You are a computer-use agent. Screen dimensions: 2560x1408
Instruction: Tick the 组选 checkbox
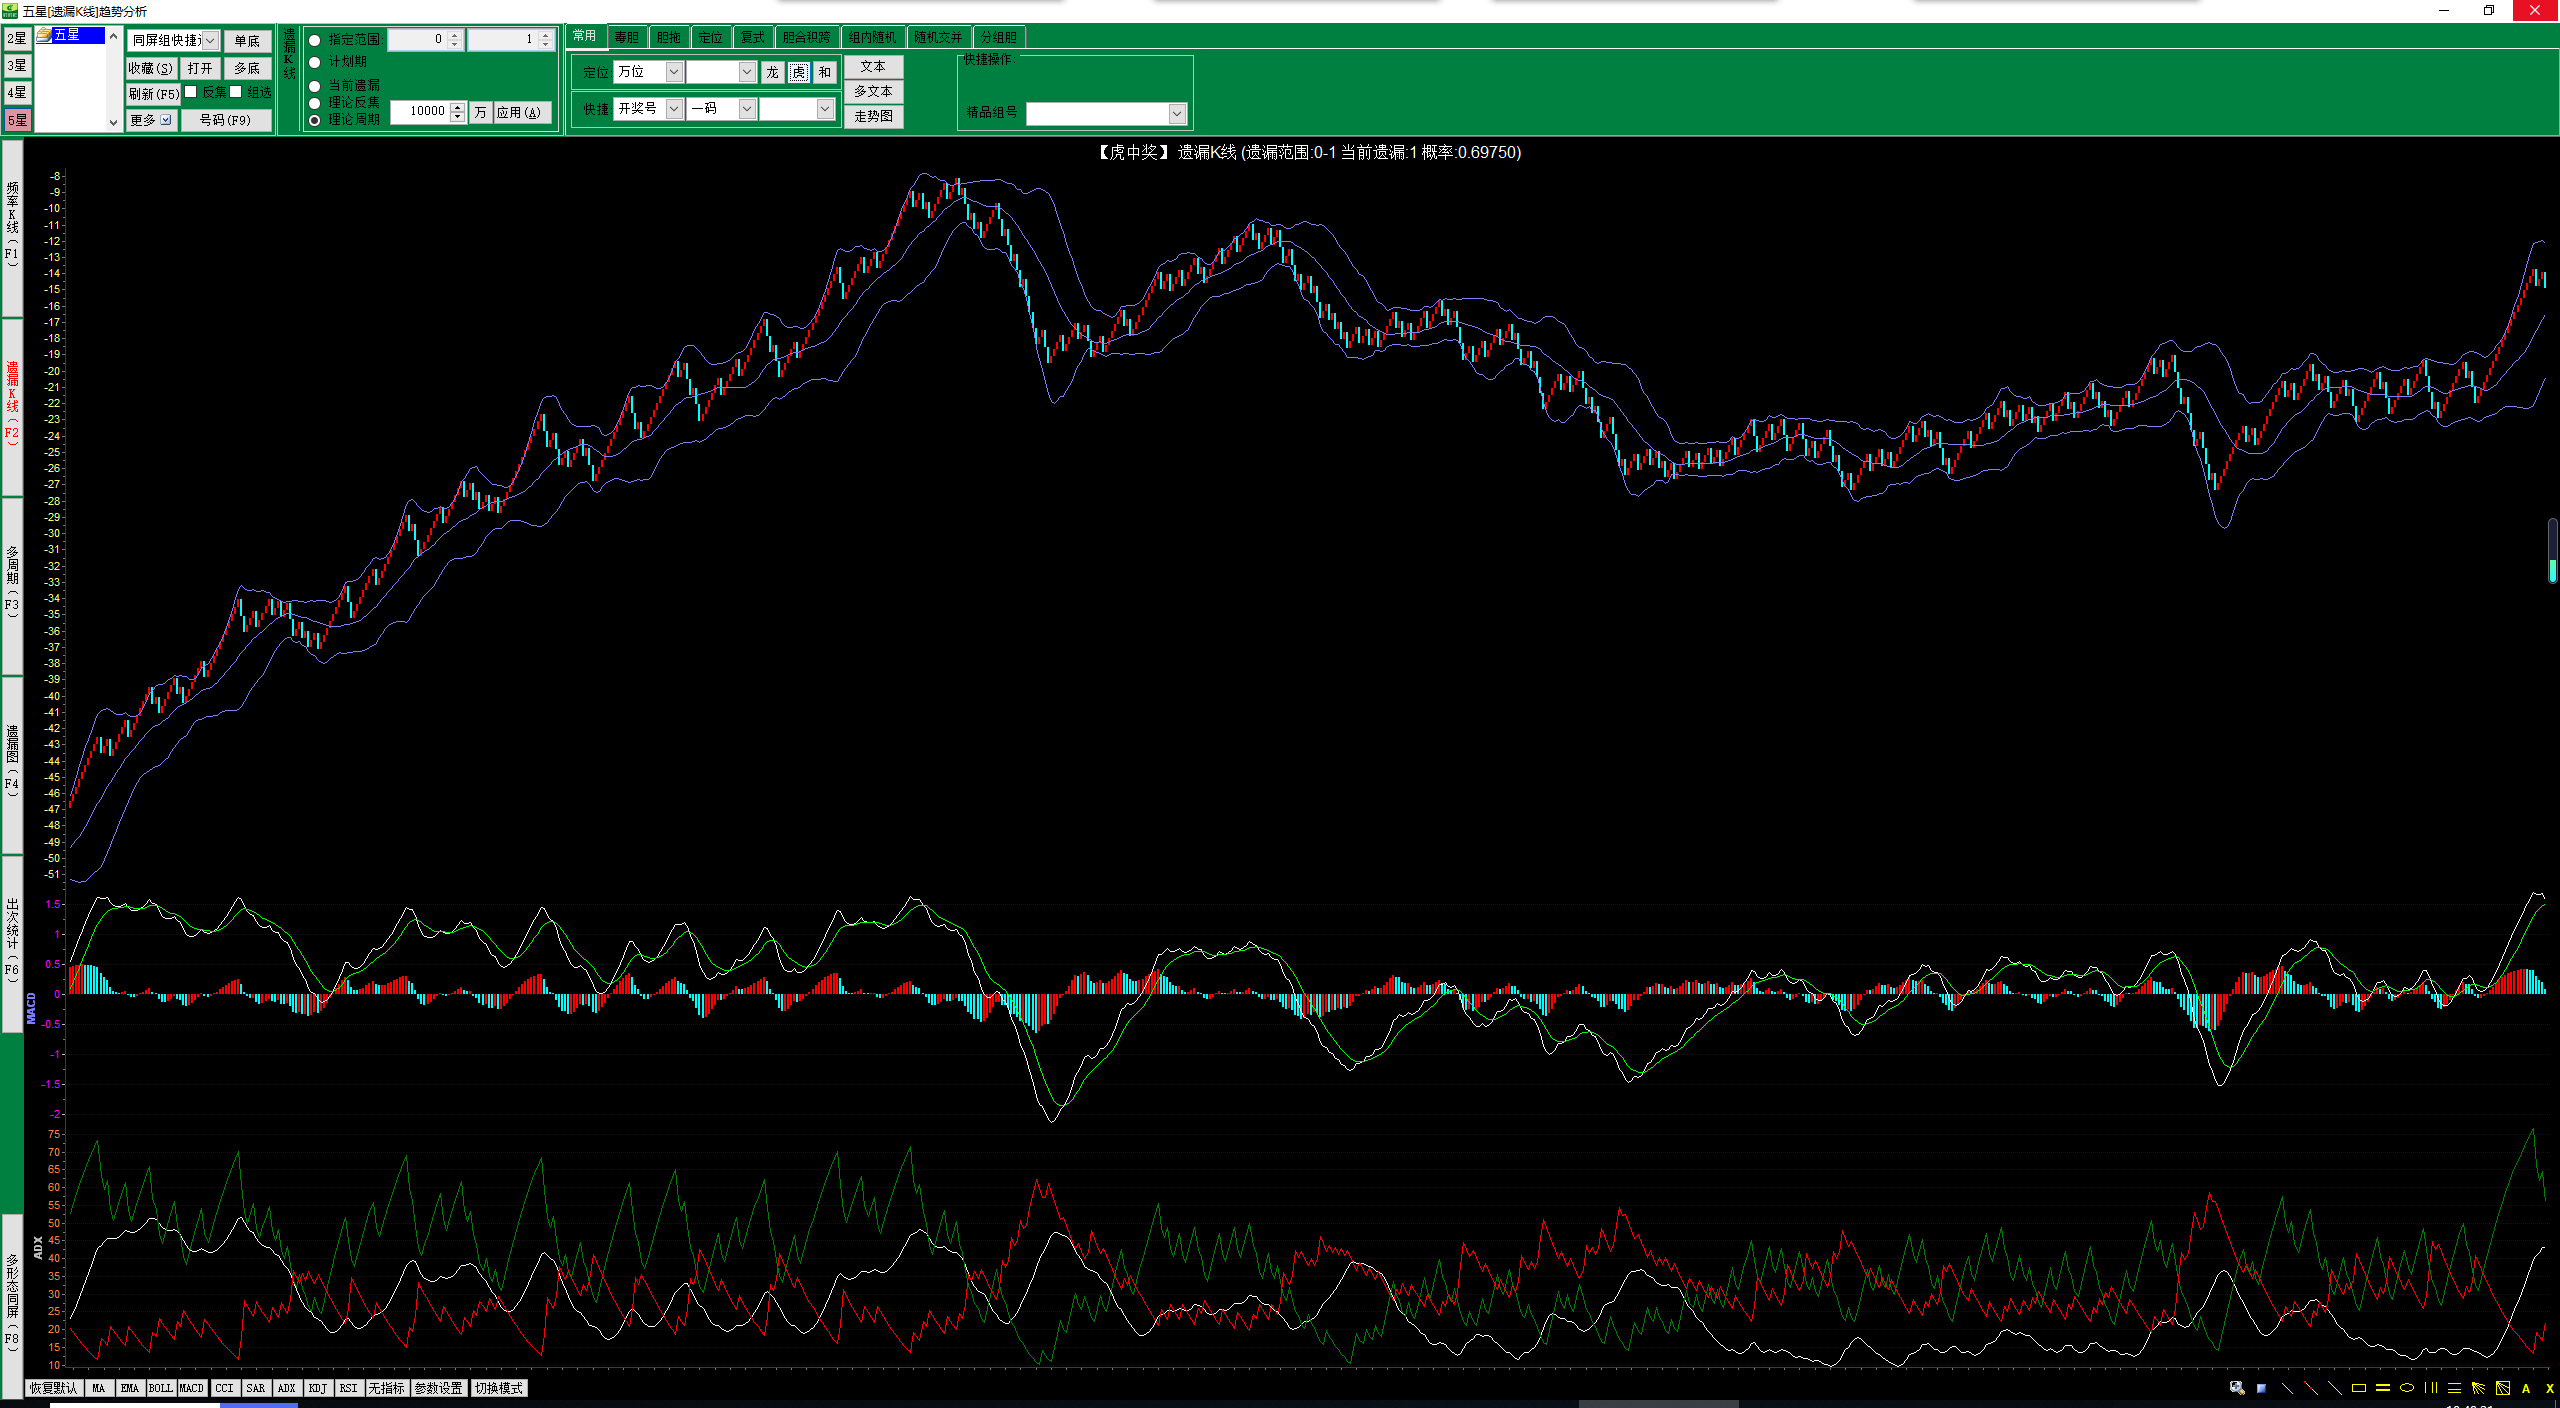click(236, 92)
